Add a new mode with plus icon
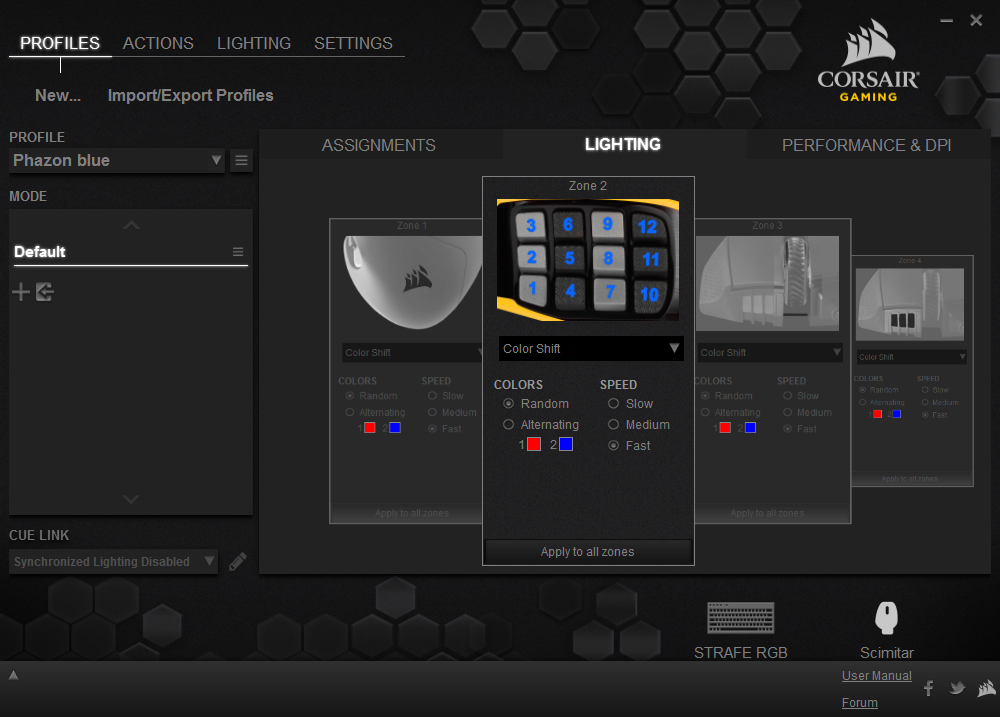1000x717 pixels. tap(21, 292)
